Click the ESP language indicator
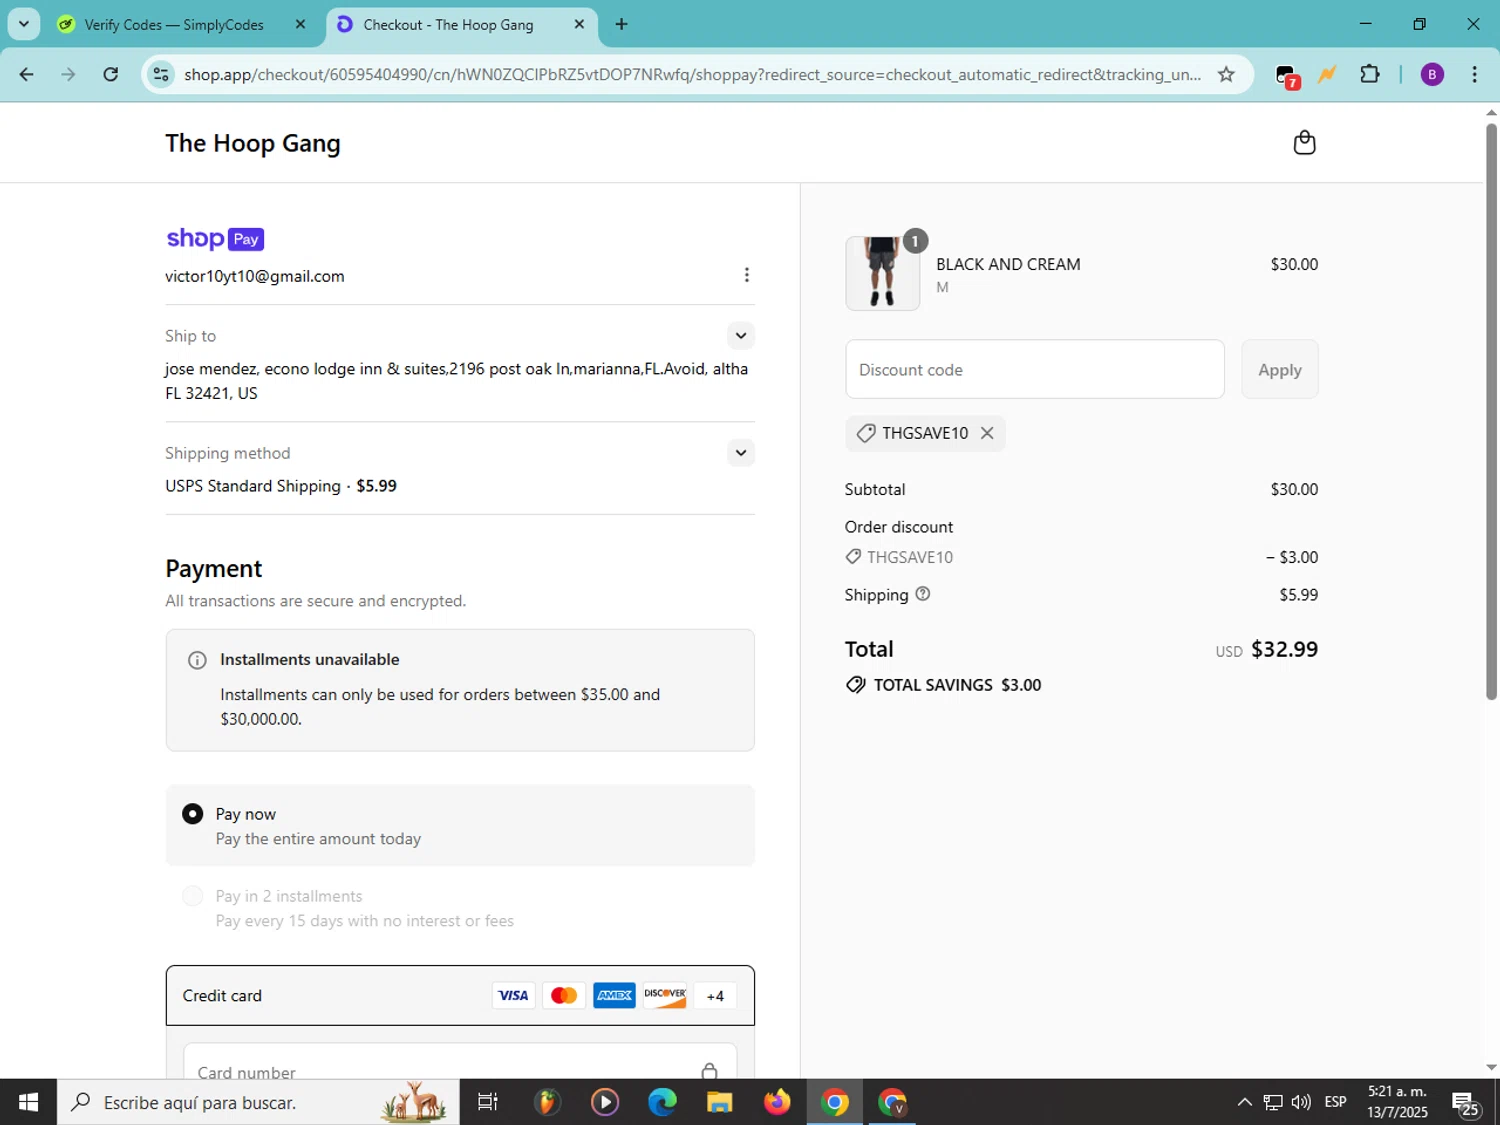 pos(1335,1102)
